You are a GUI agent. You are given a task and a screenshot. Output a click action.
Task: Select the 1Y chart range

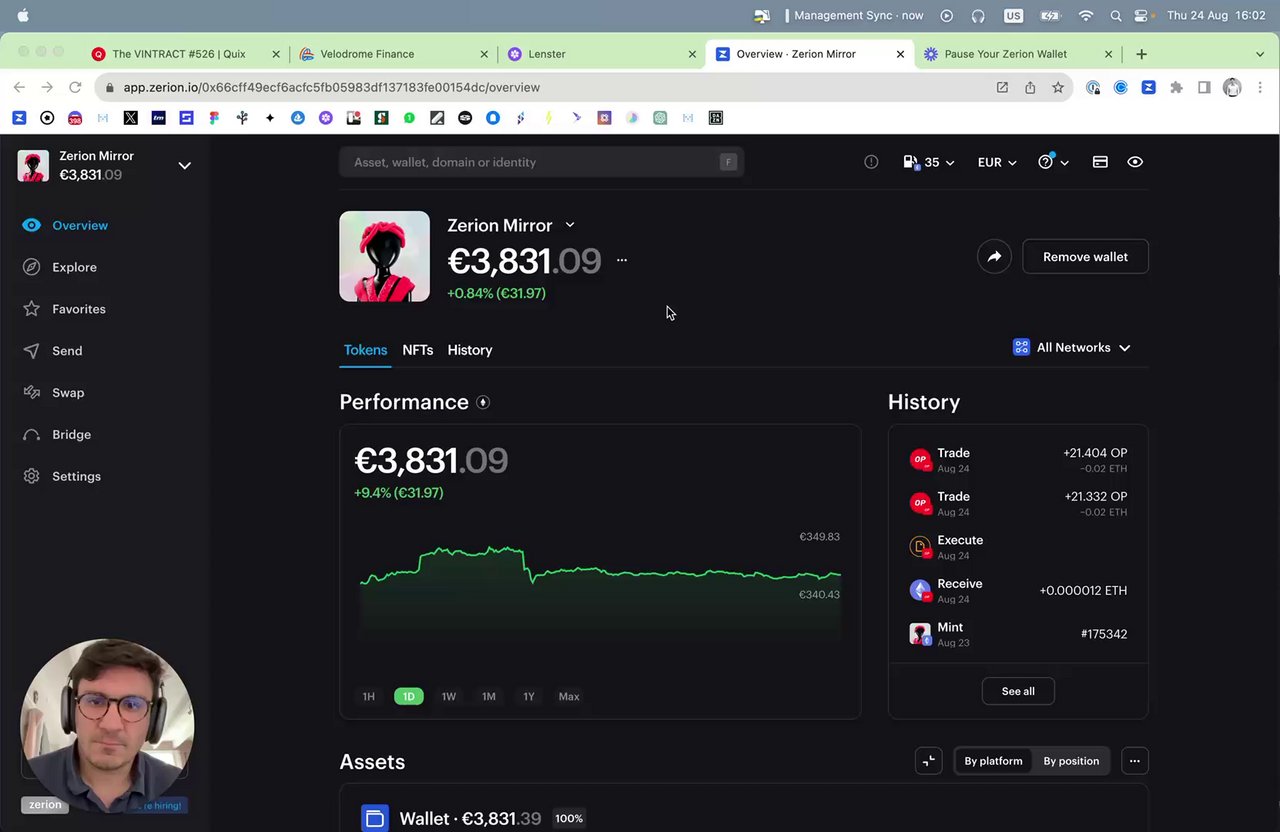(529, 696)
